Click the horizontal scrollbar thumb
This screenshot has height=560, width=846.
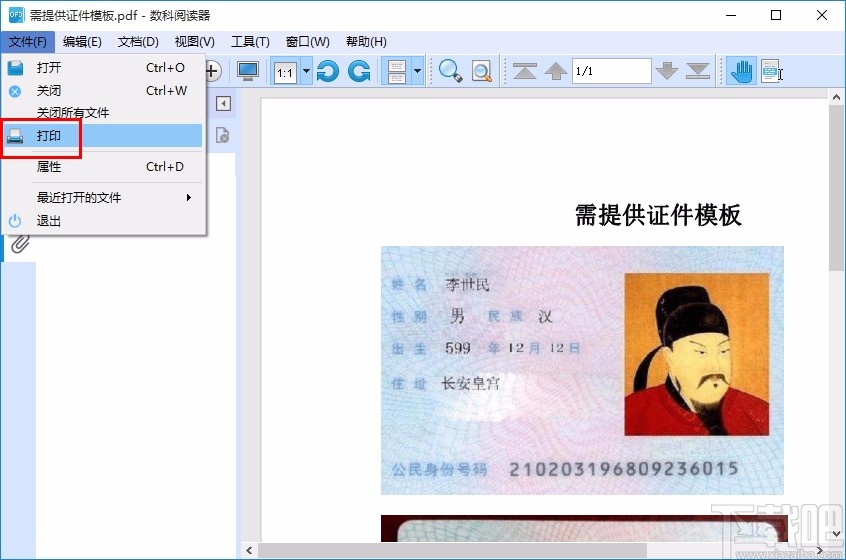point(452,550)
